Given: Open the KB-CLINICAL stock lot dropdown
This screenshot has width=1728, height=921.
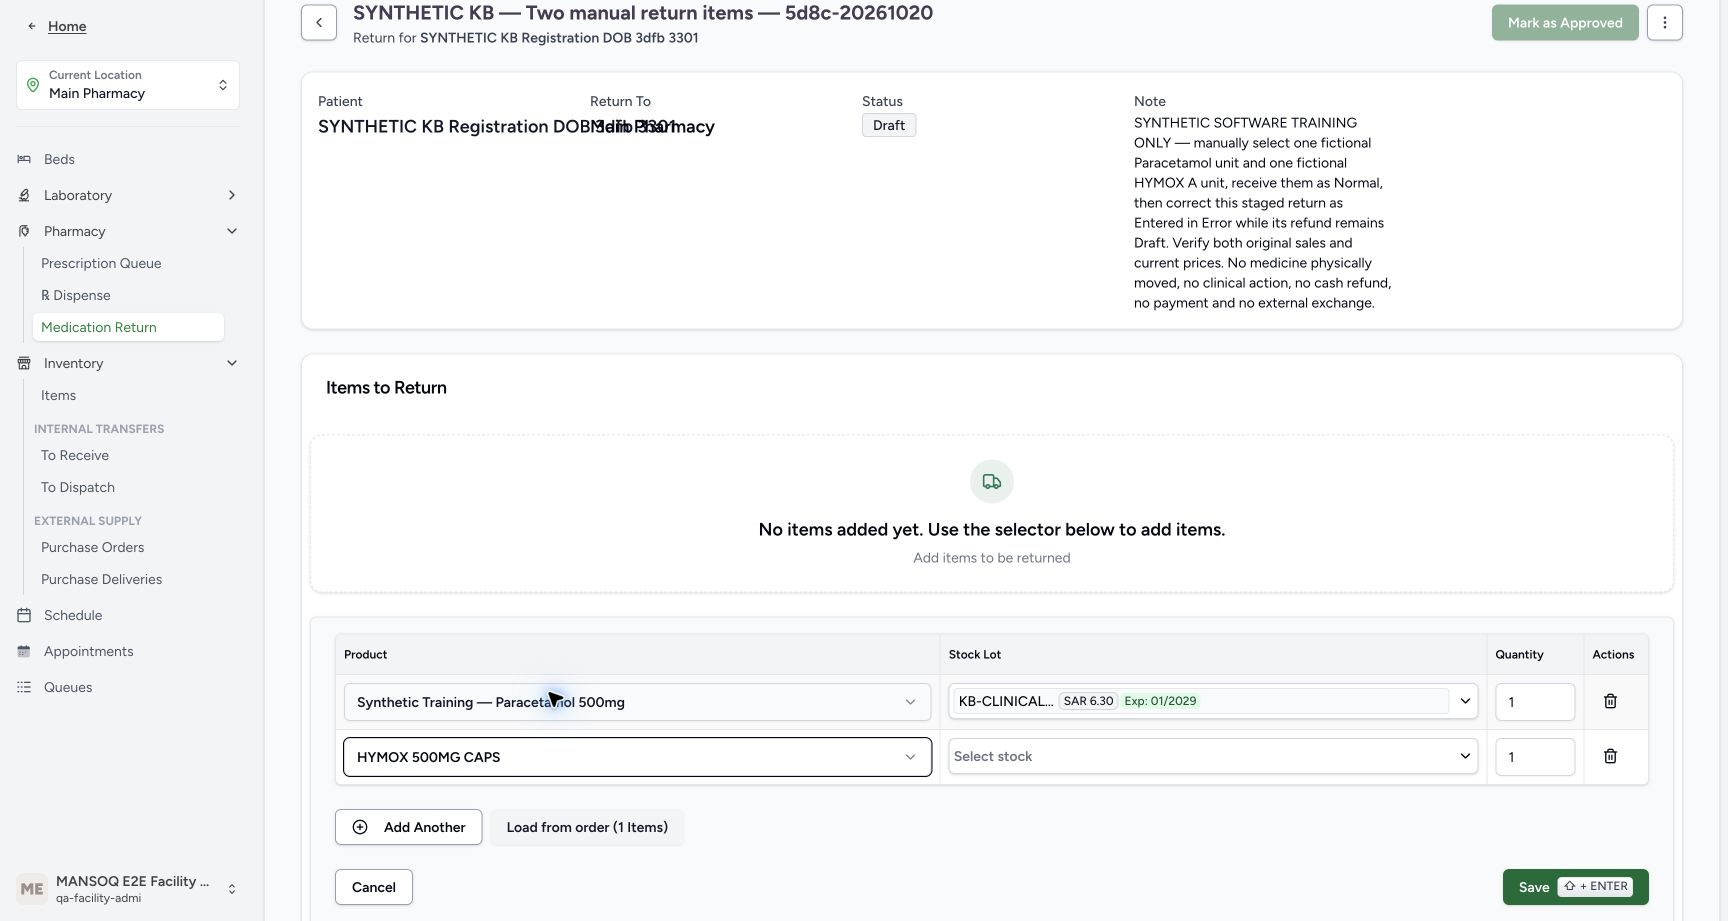Looking at the screenshot, I should pyautogui.click(x=1213, y=701).
